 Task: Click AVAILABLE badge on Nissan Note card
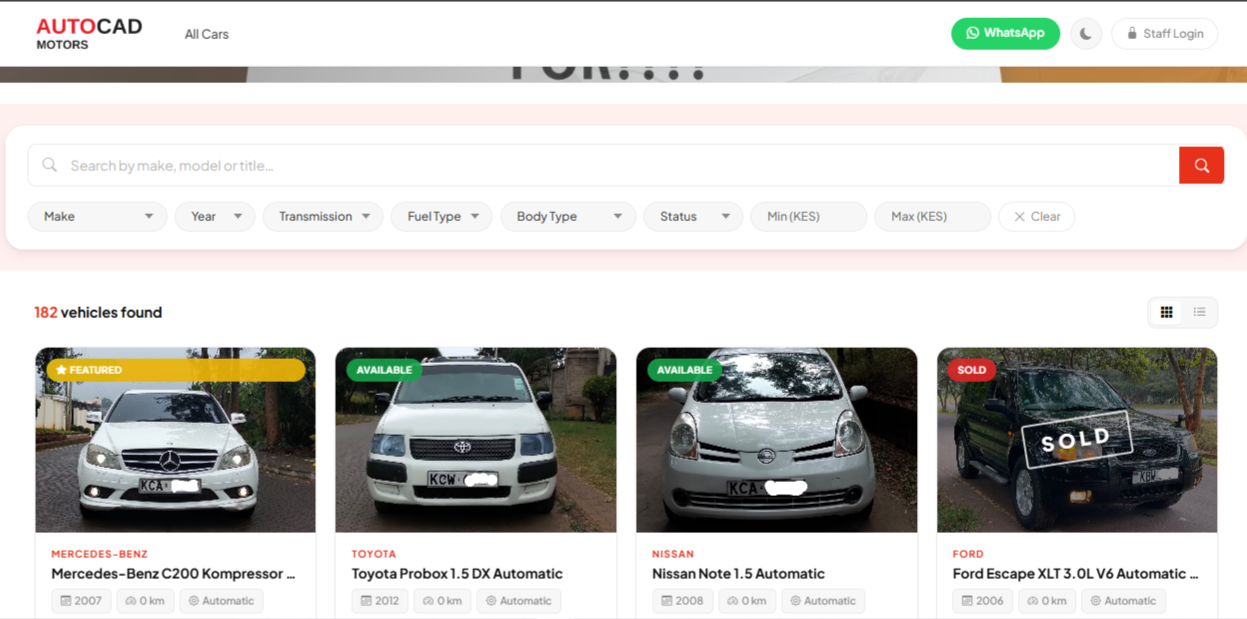(x=685, y=370)
